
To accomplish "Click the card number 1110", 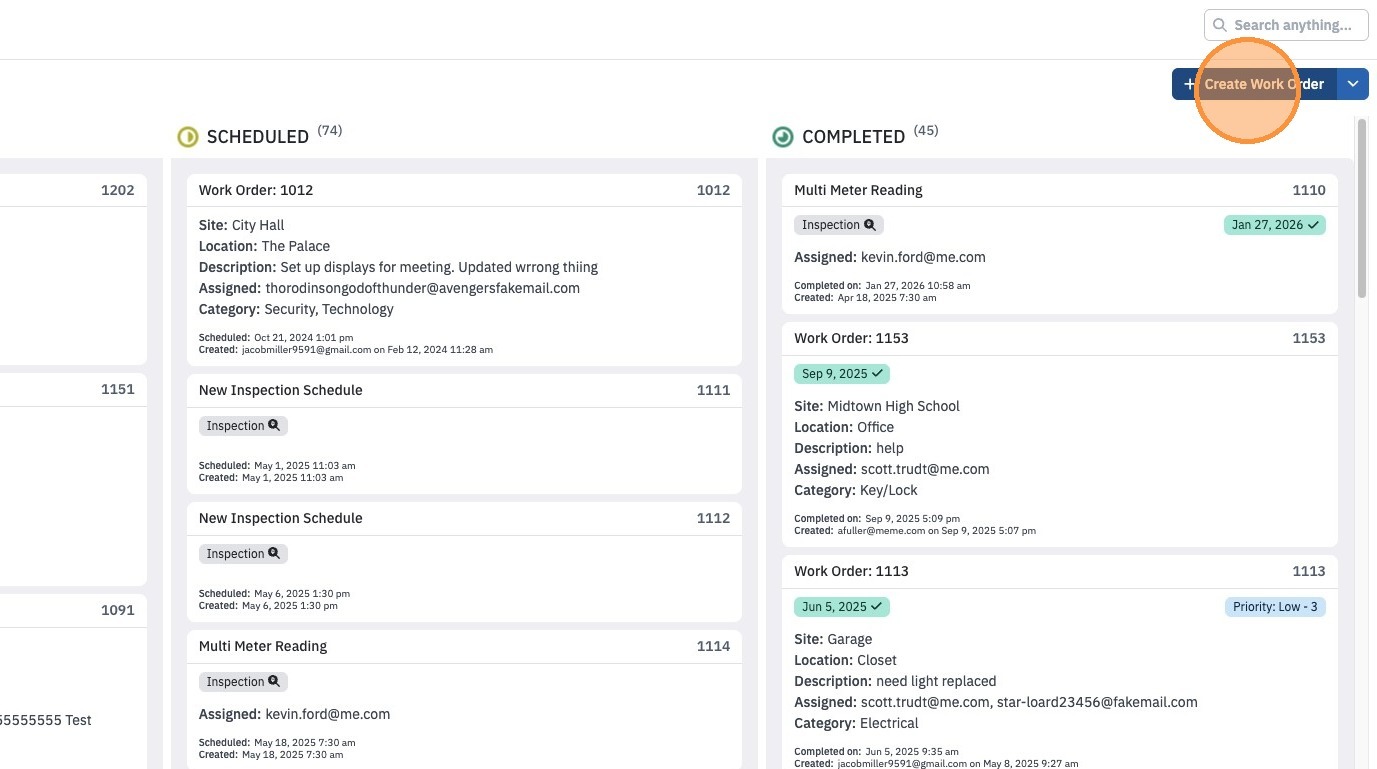I will pos(1309,190).
